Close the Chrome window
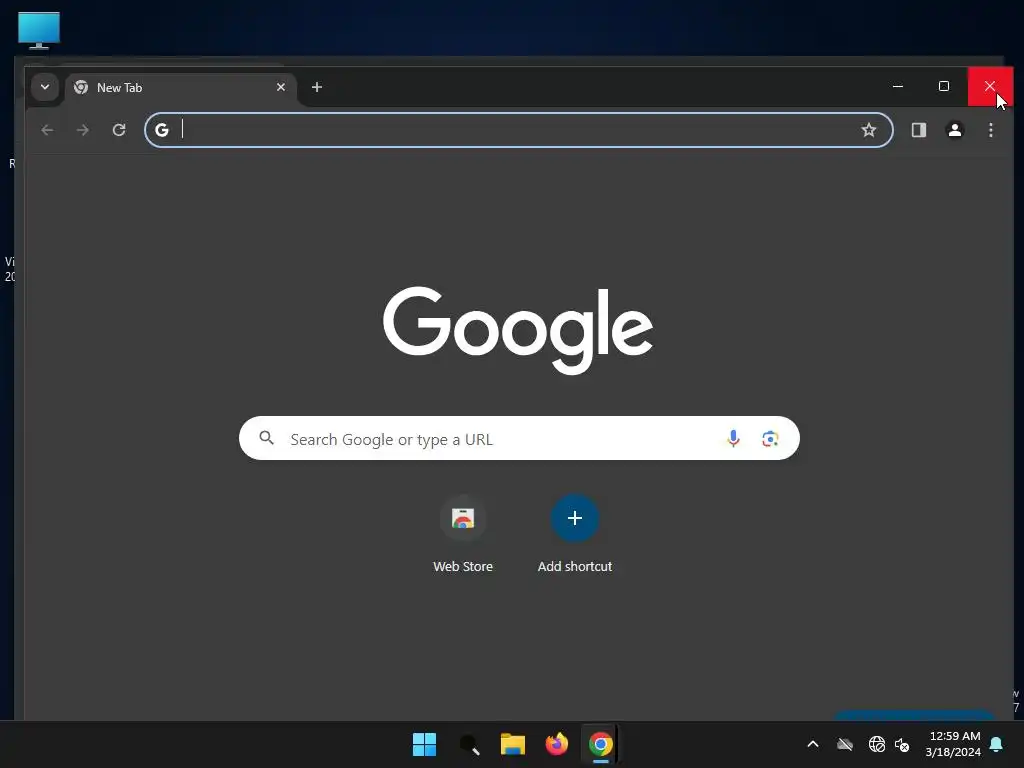Image resolution: width=1024 pixels, height=768 pixels. [x=990, y=86]
